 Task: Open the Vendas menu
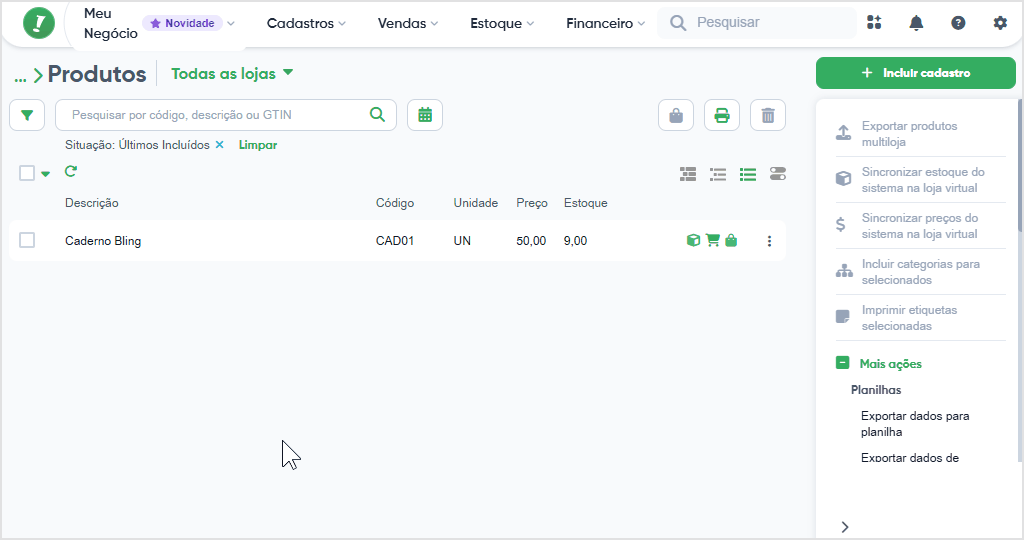(x=408, y=24)
